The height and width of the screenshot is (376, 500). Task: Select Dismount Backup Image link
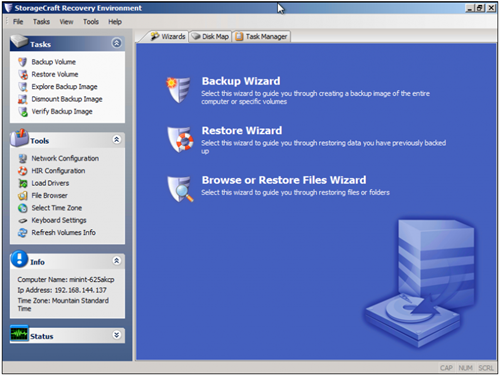point(67,99)
